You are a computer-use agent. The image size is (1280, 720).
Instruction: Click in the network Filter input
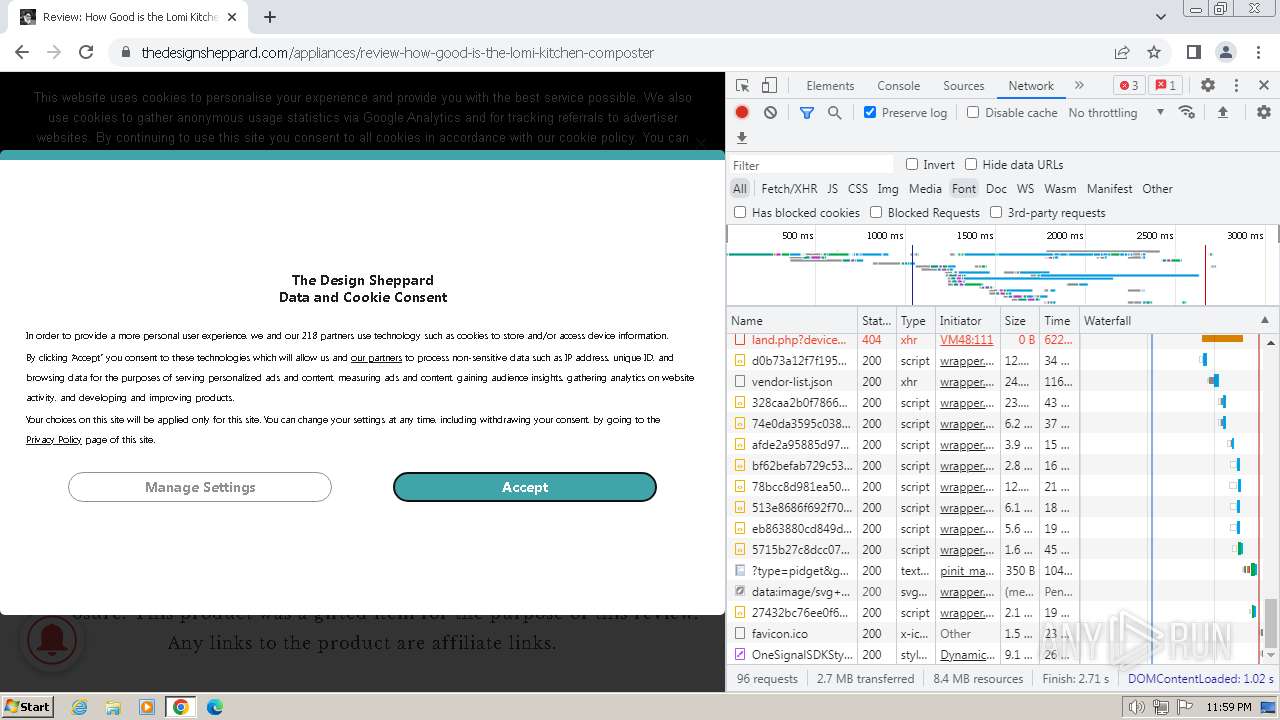coord(812,165)
